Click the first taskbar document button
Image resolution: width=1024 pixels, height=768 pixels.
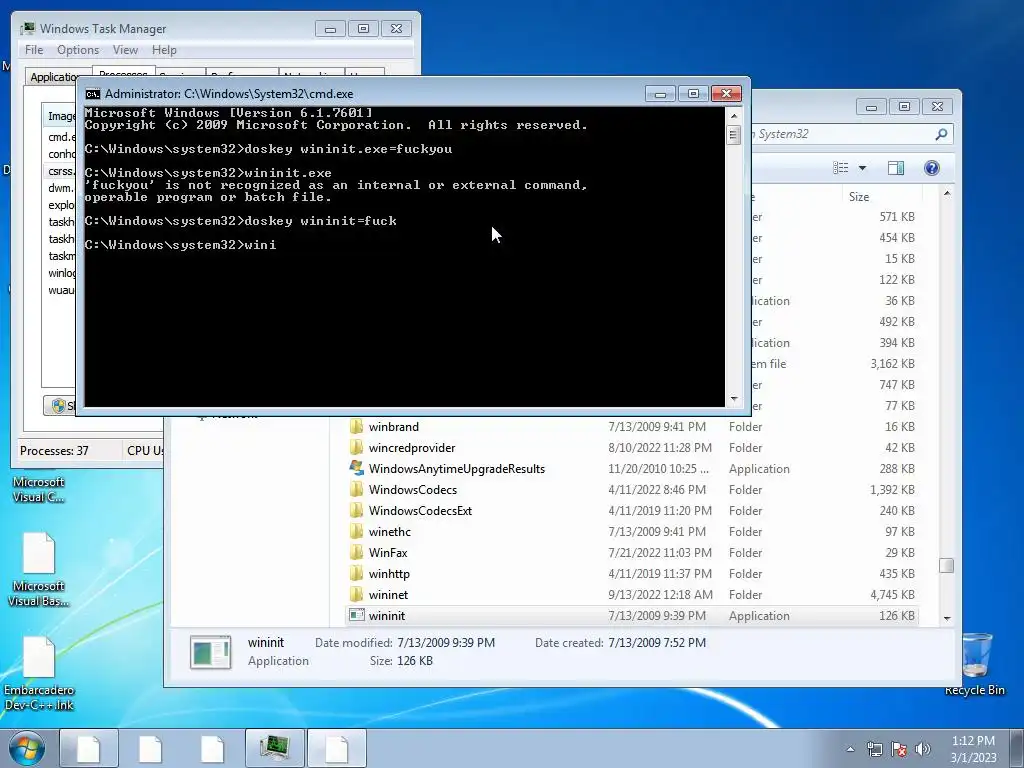(x=89, y=748)
